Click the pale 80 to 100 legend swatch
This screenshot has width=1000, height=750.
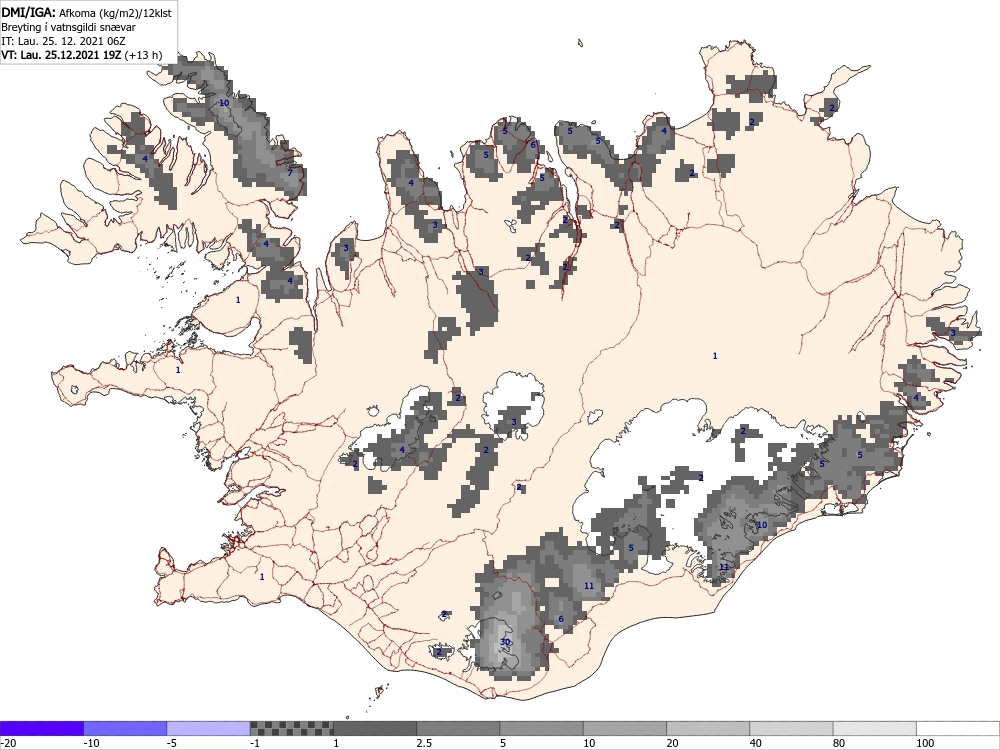click(874, 728)
